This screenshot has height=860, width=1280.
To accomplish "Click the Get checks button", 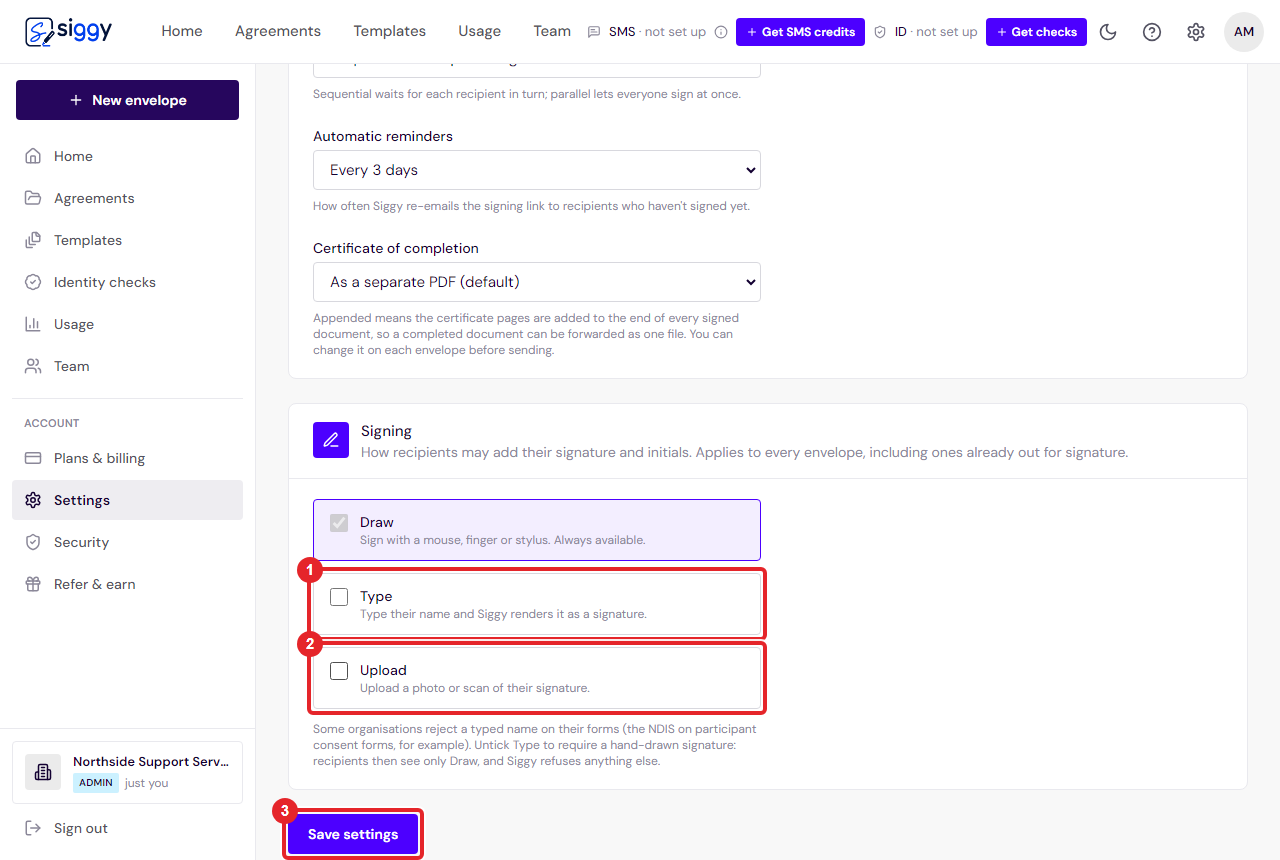I will [1036, 32].
